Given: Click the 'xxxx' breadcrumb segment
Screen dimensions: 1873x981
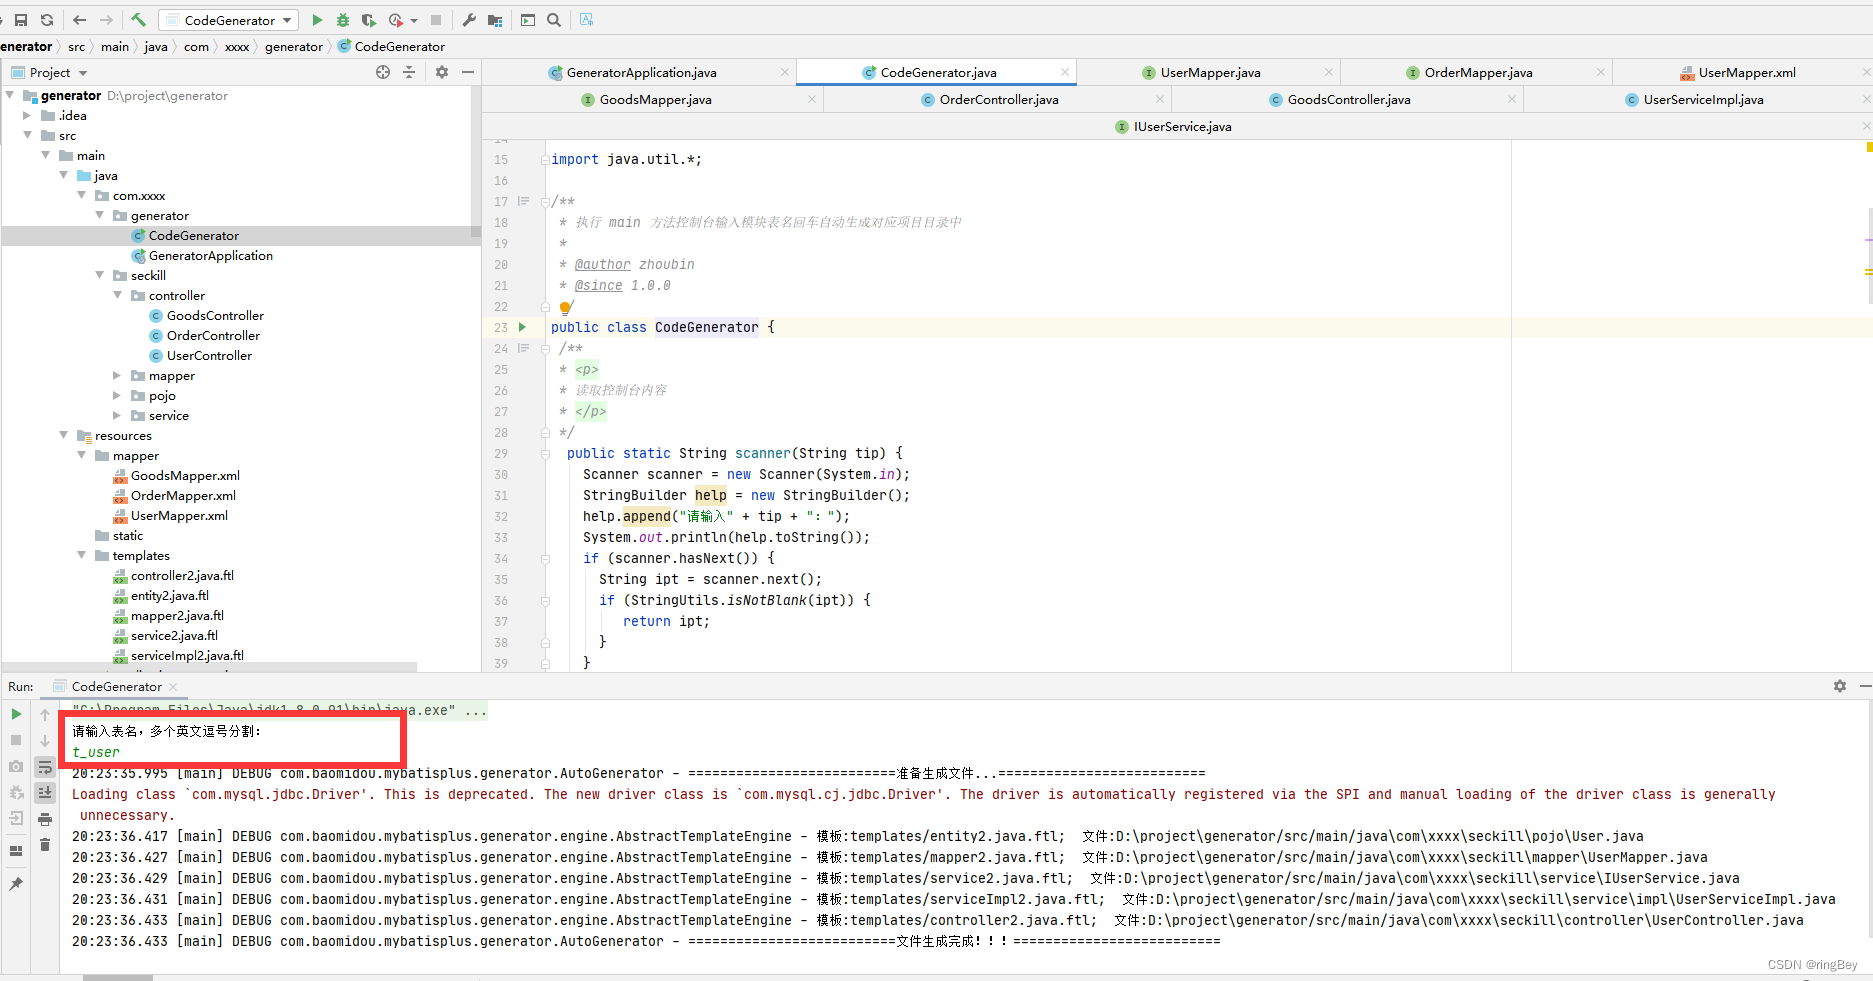Looking at the screenshot, I should tap(237, 47).
